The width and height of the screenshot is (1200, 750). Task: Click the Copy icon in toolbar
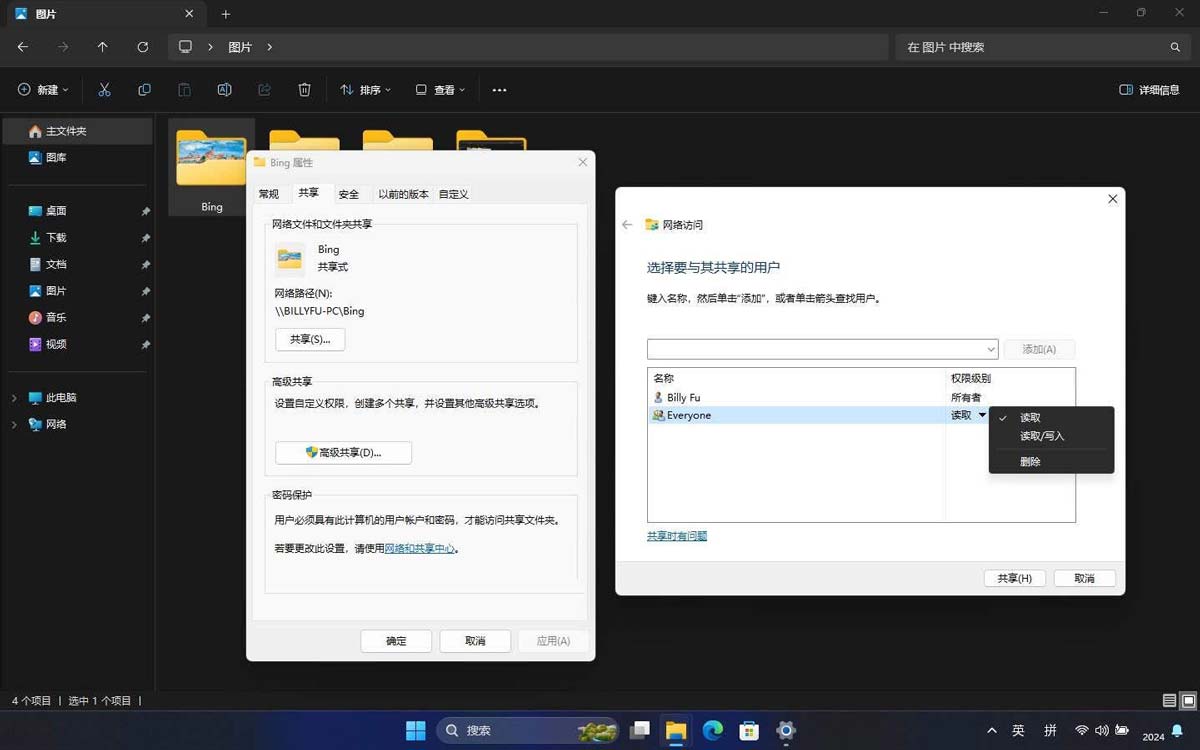pyautogui.click(x=144, y=90)
